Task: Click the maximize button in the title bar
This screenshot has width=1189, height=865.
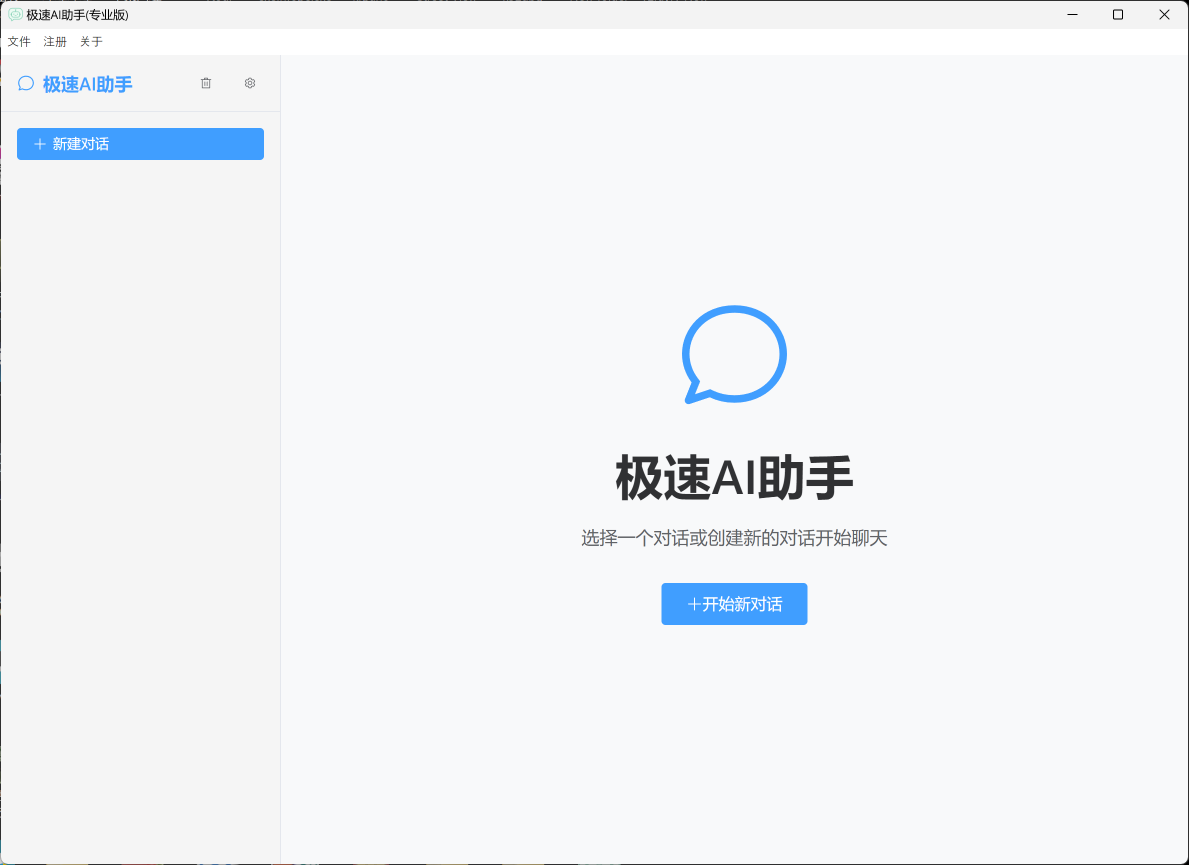Action: click(1117, 14)
